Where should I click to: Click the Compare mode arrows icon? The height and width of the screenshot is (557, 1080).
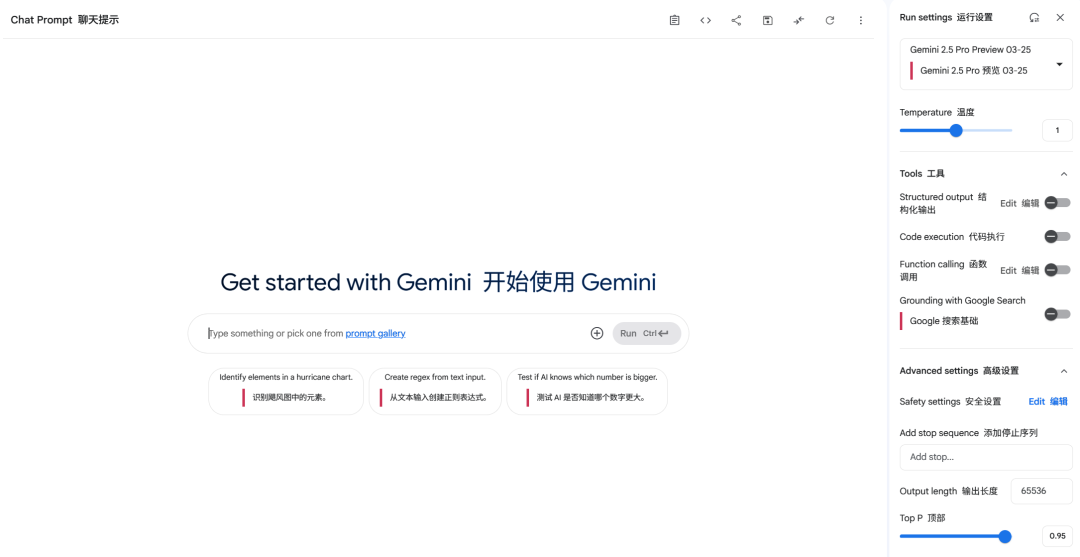point(798,21)
